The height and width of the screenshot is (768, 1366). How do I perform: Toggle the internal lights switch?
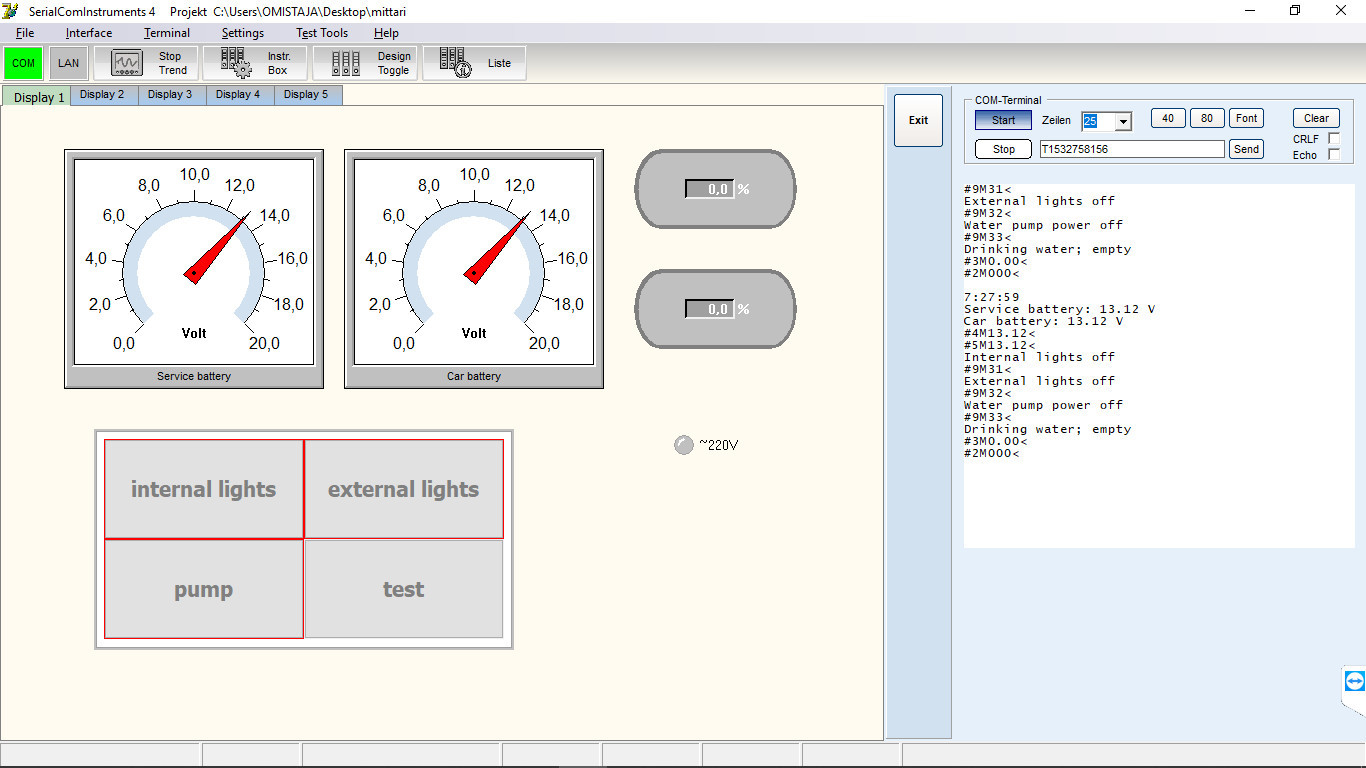pyautogui.click(x=204, y=489)
